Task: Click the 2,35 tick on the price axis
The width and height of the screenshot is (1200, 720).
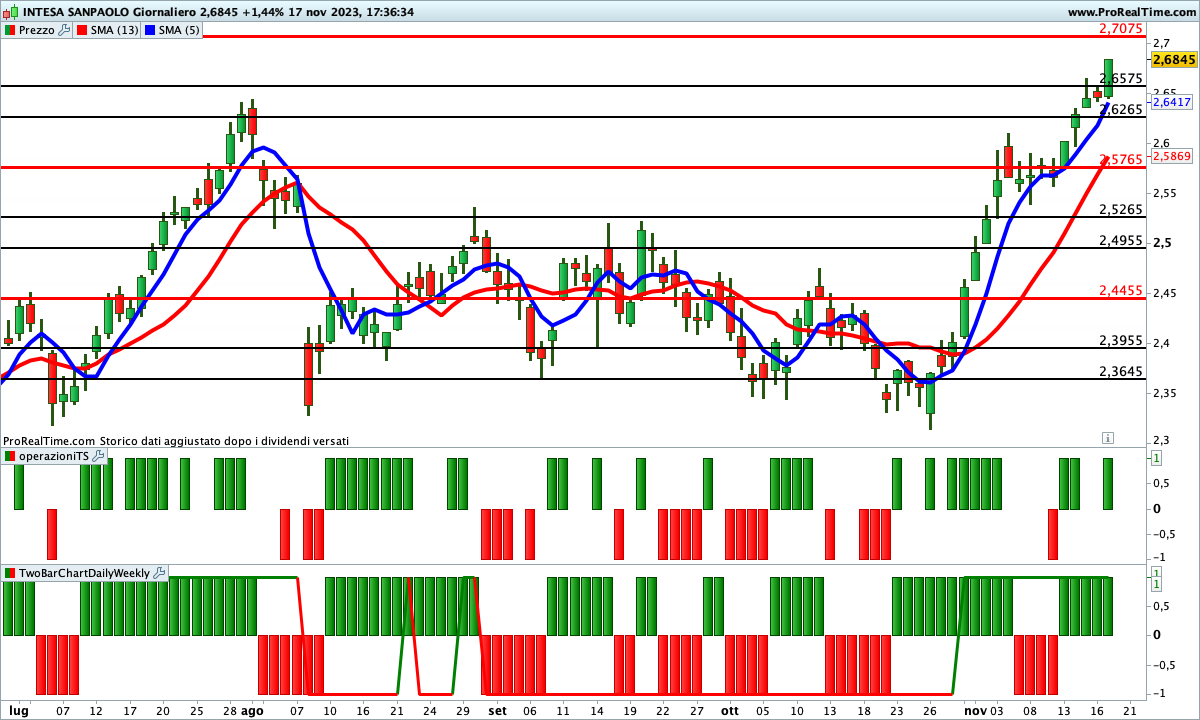Action: point(1165,393)
